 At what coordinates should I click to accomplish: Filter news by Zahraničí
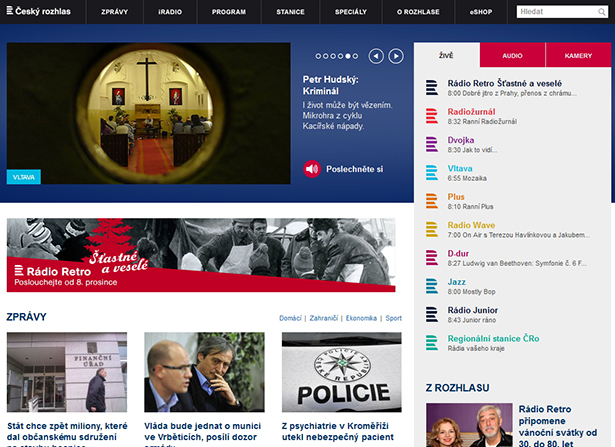click(x=324, y=318)
